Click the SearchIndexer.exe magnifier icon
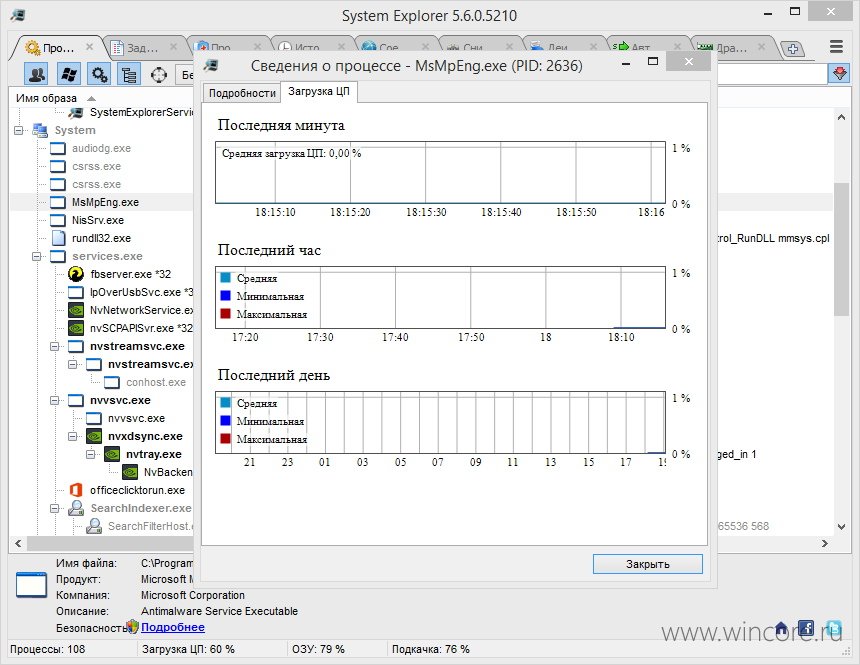860x665 pixels. [x=76, y=508]
